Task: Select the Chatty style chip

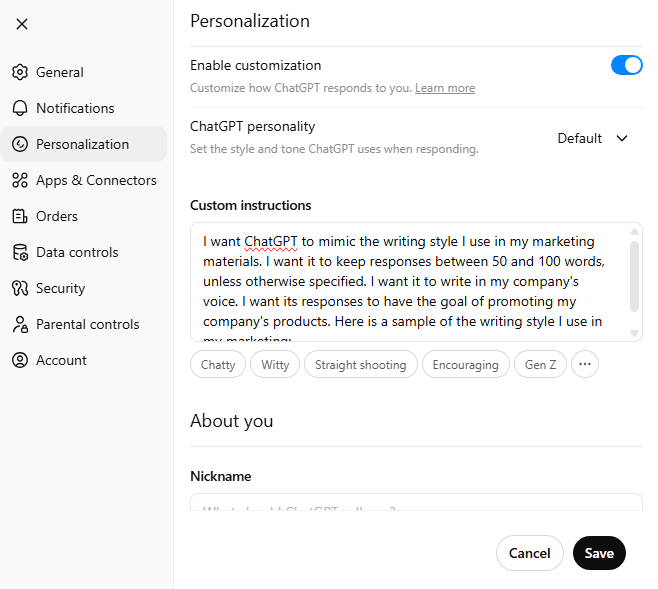Action: 218,365
